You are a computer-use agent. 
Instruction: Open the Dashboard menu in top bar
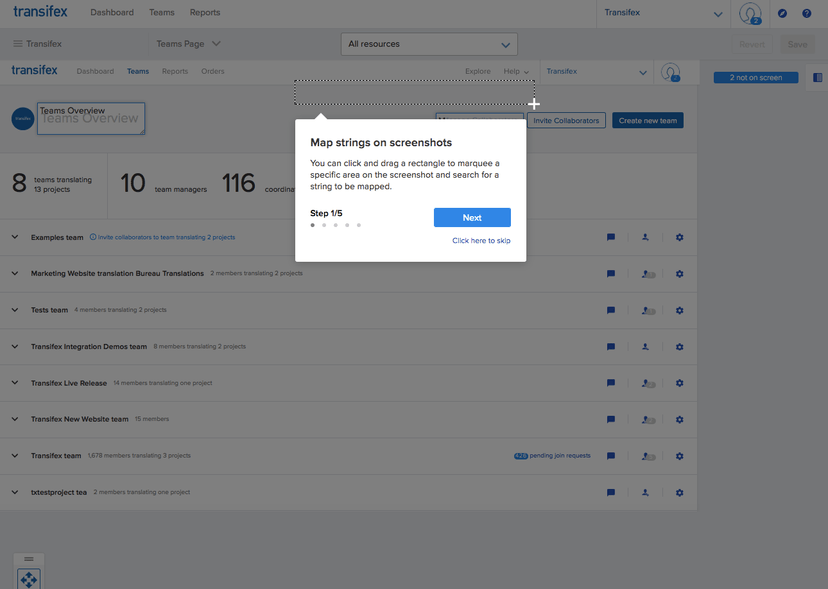[x=112, y=12]
